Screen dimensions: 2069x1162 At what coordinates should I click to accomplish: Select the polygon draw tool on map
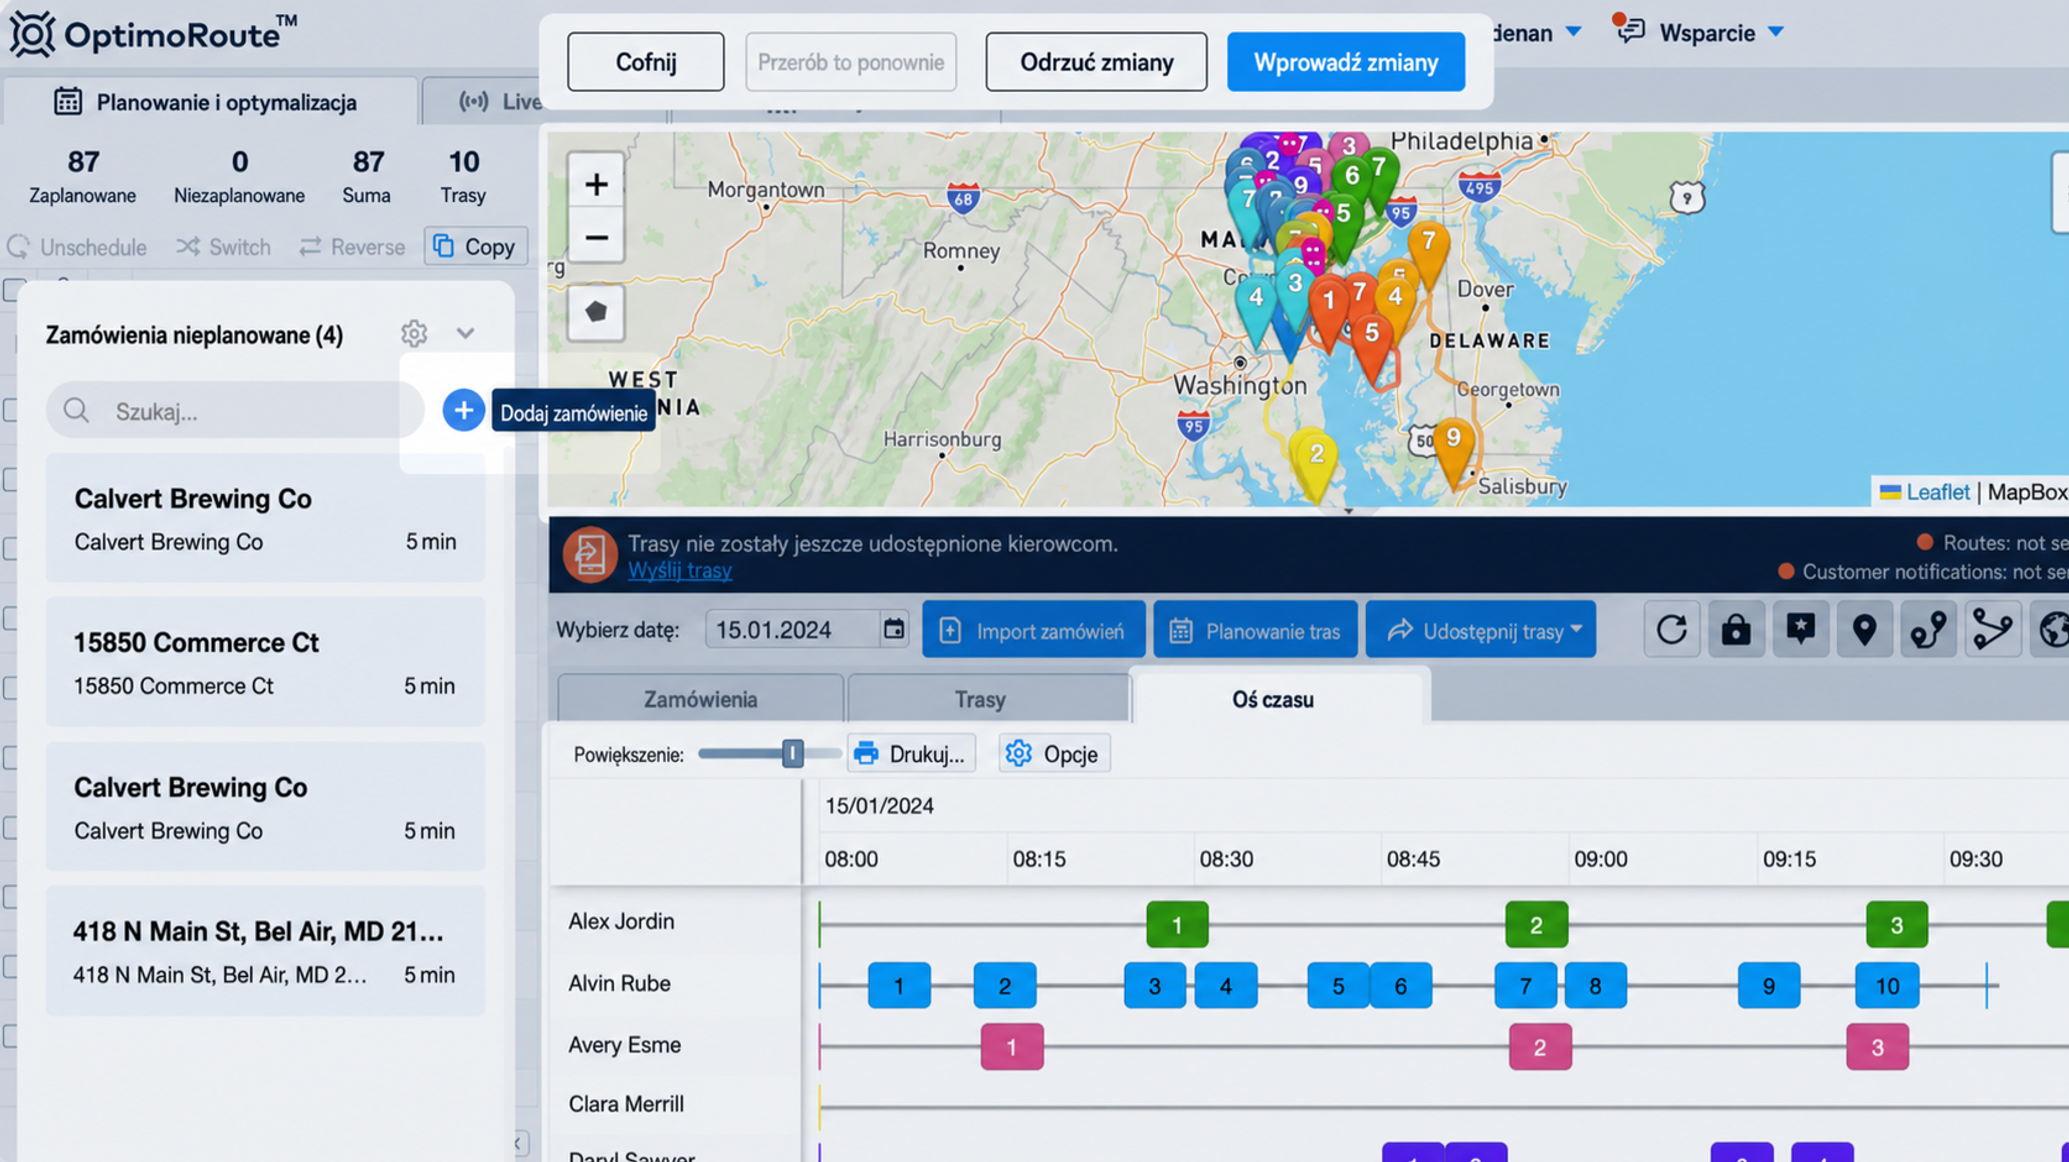pyautogui.click(x=596, y=312)
